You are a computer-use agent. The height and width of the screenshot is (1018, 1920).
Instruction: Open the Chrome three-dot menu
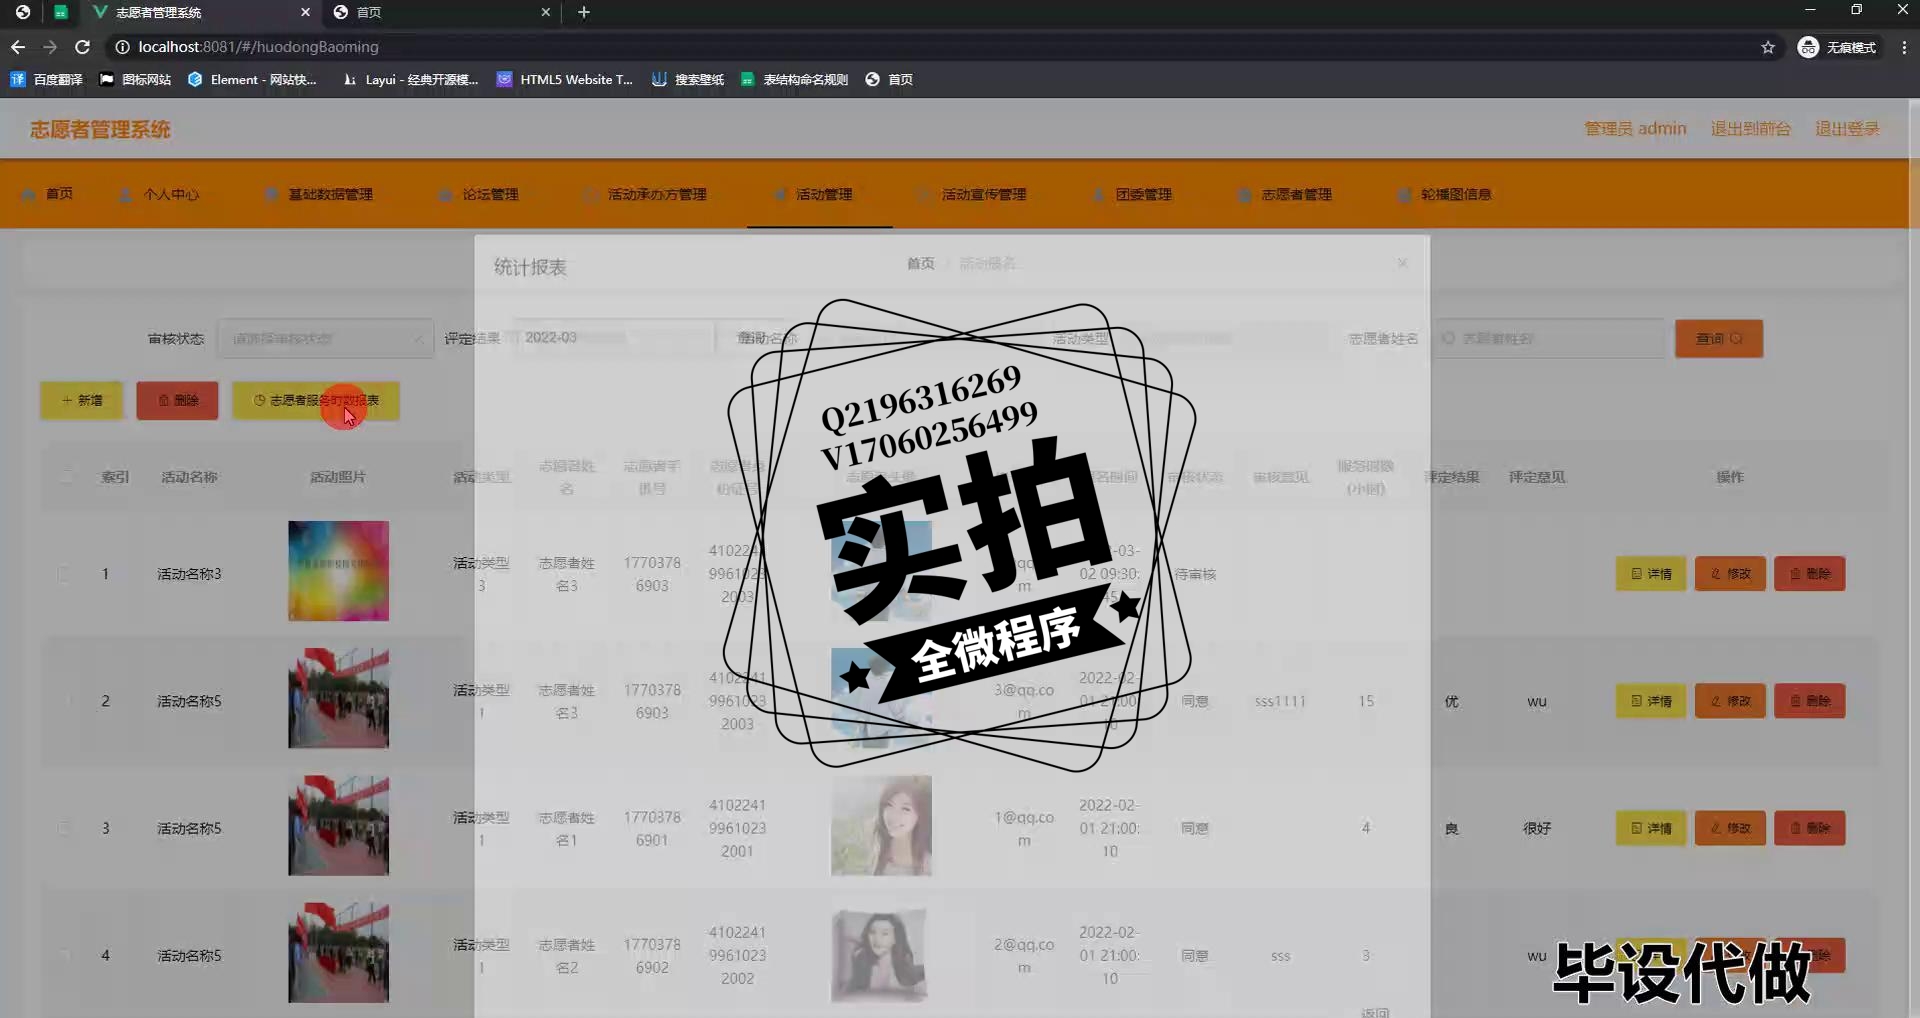[x=1904, y=47]
